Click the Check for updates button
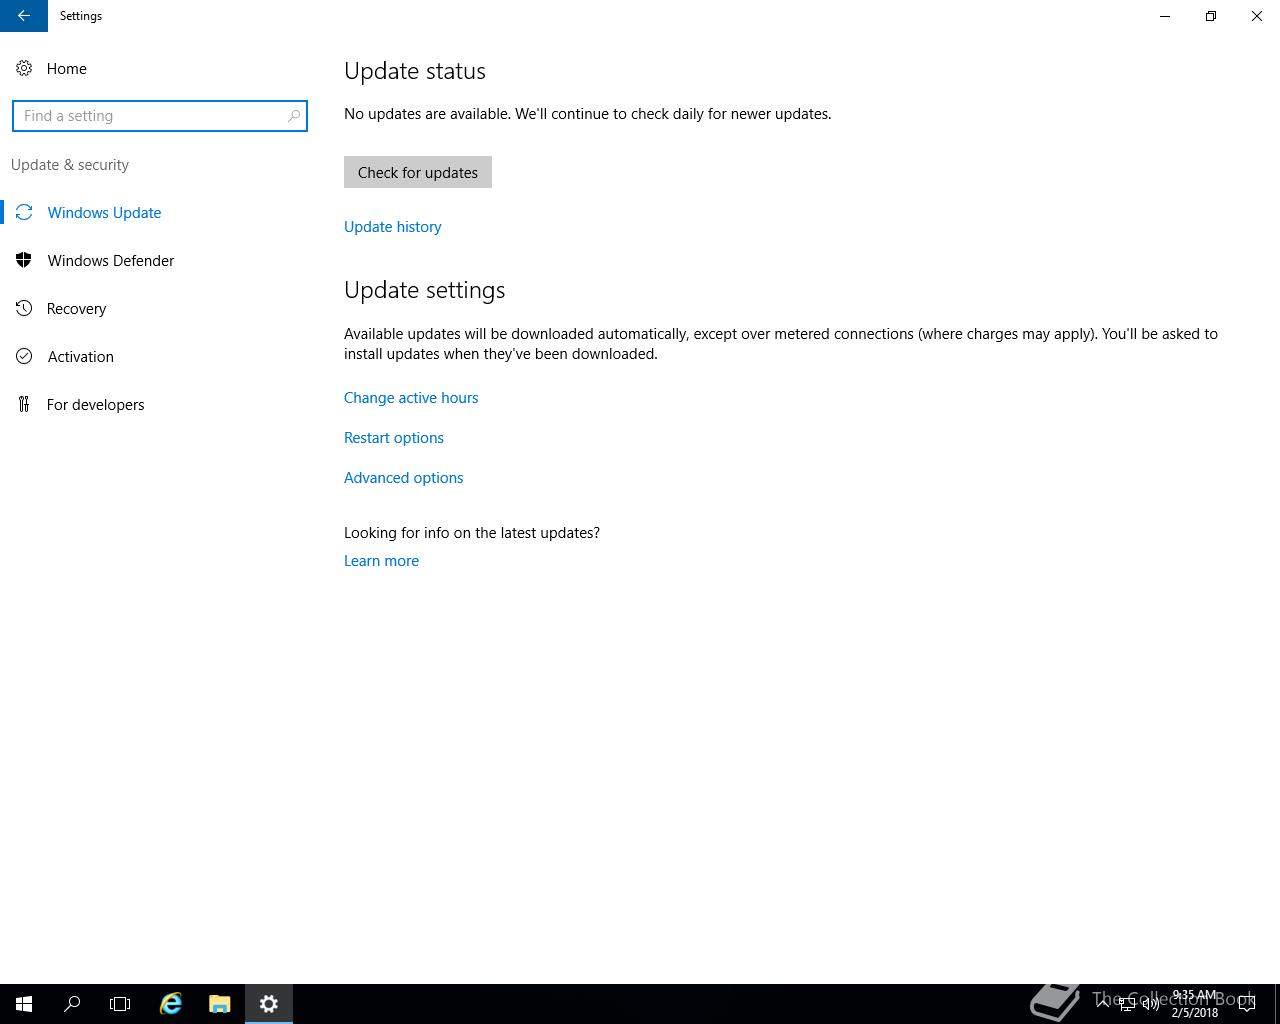Screen dimensions: 1280x1024 [x=418, y=172]
